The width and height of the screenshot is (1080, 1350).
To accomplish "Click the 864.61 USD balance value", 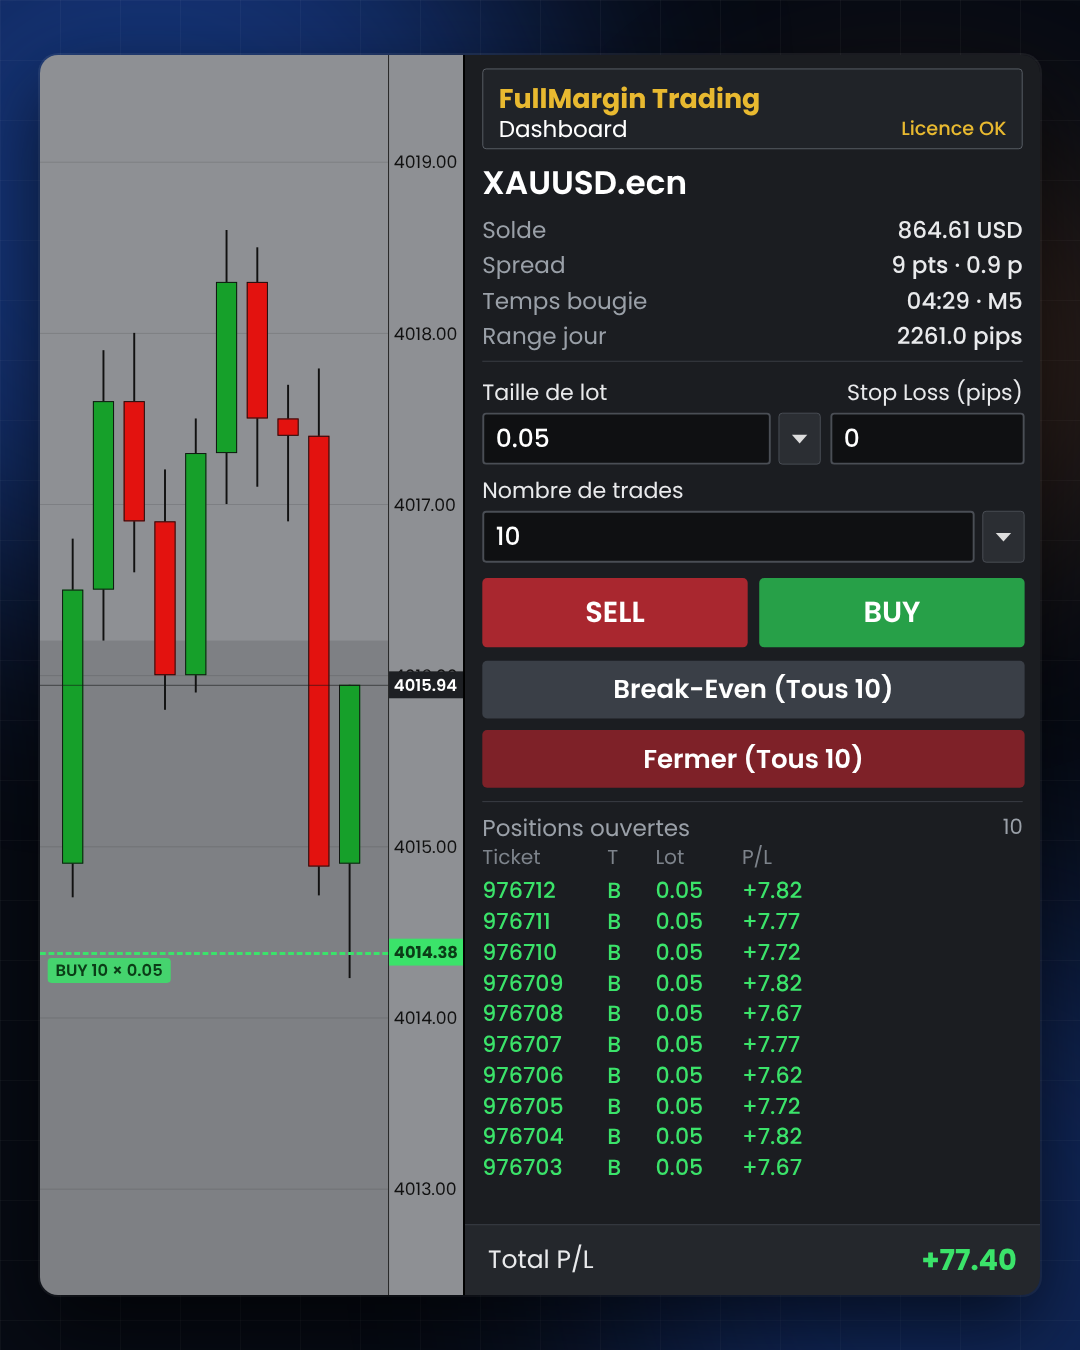I will coord(960,230).
